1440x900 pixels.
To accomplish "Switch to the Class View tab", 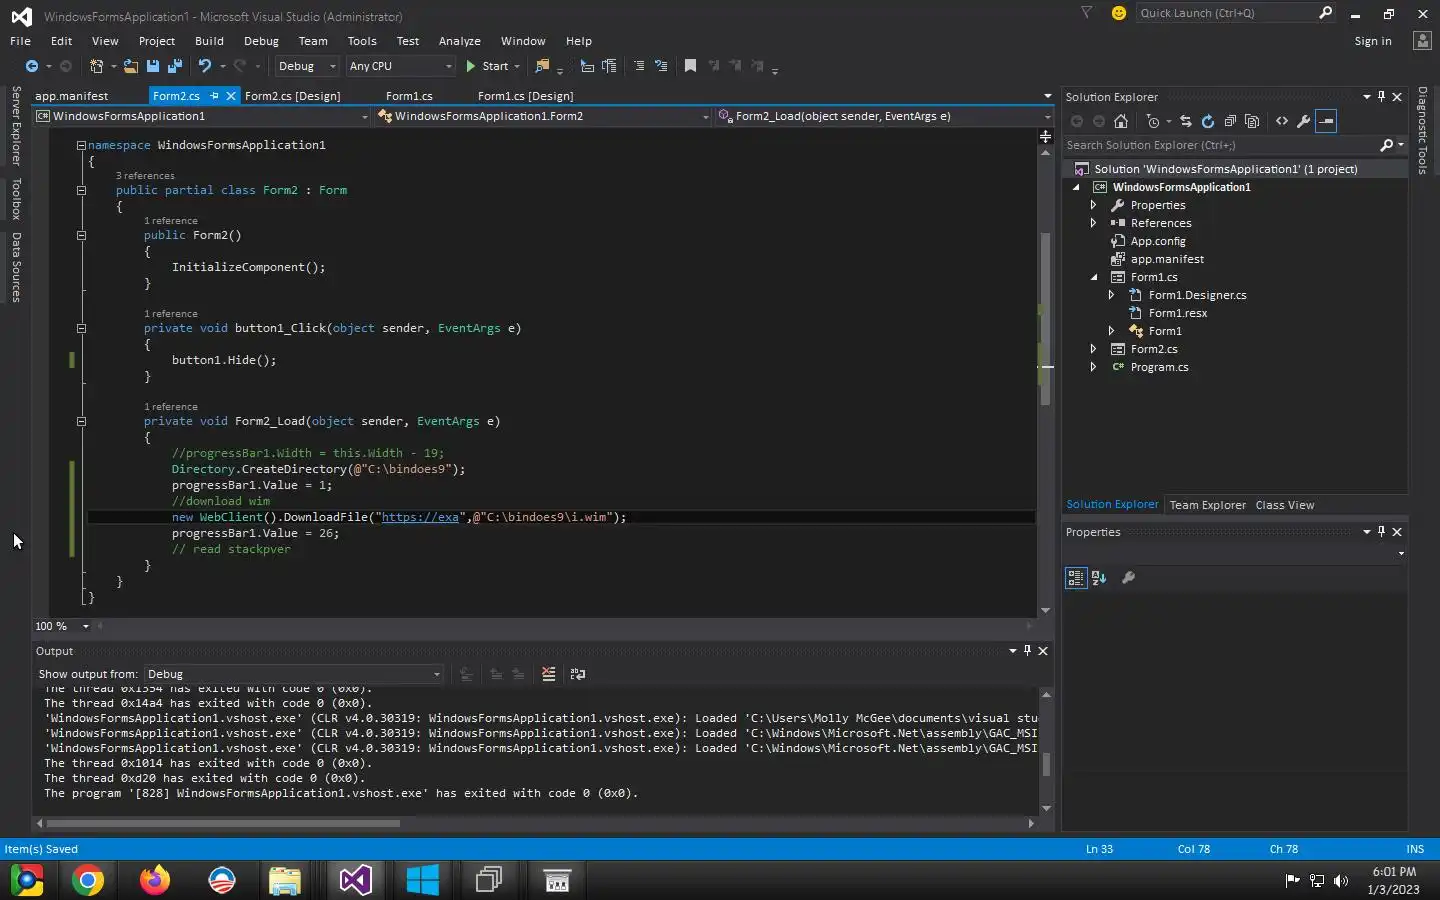I will [x=1285, y=505].
